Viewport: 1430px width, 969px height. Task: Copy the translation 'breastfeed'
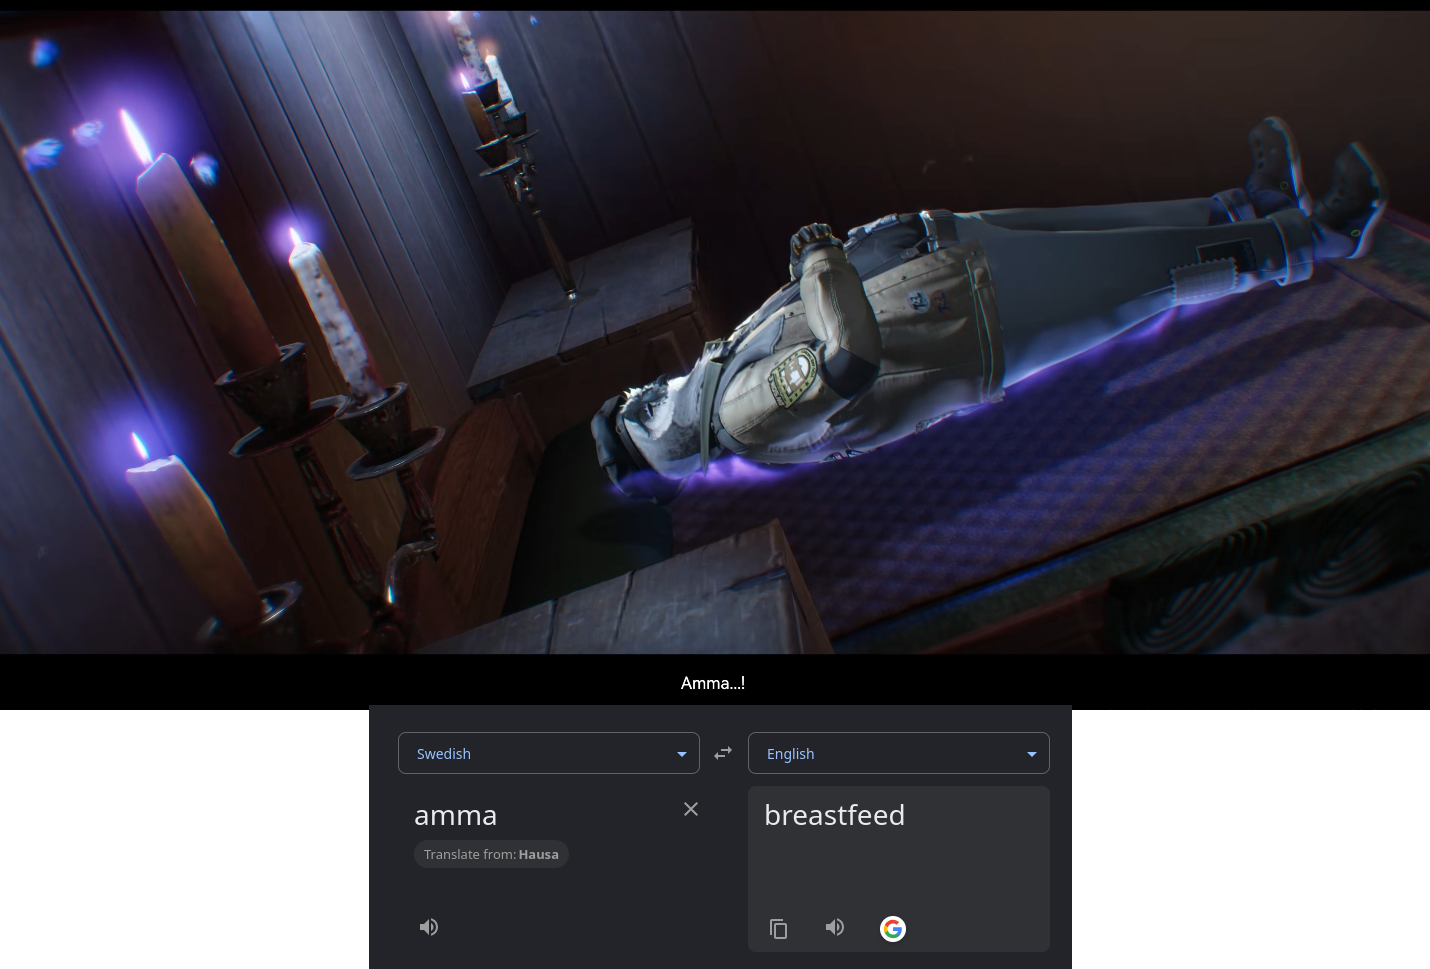(779, 929)
